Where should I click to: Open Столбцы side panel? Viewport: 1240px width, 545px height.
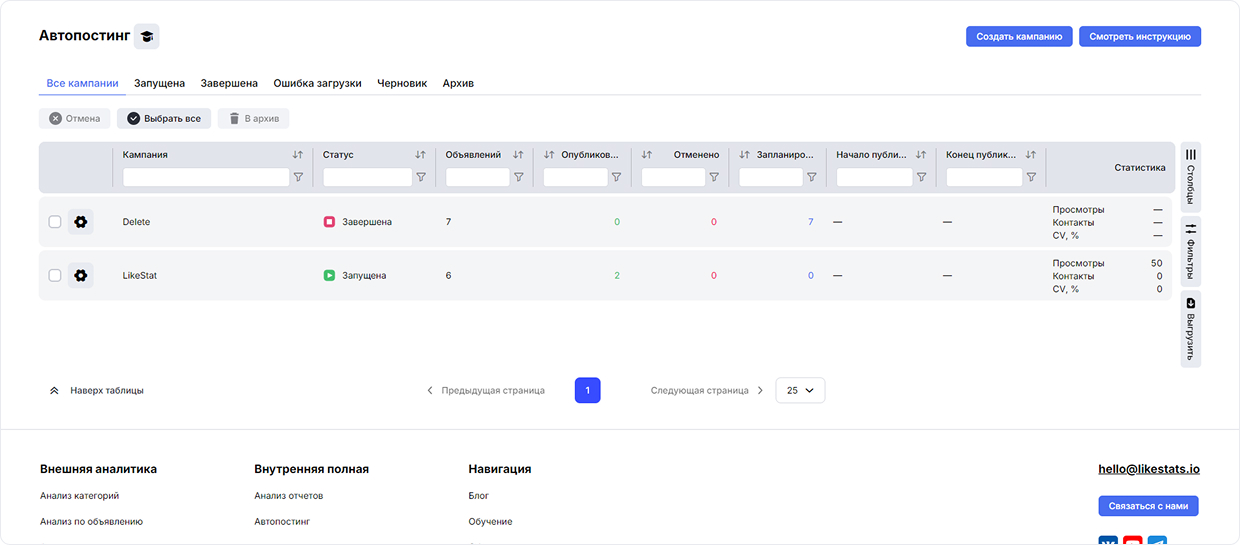pyautogui.click(x=1190, y=176)
